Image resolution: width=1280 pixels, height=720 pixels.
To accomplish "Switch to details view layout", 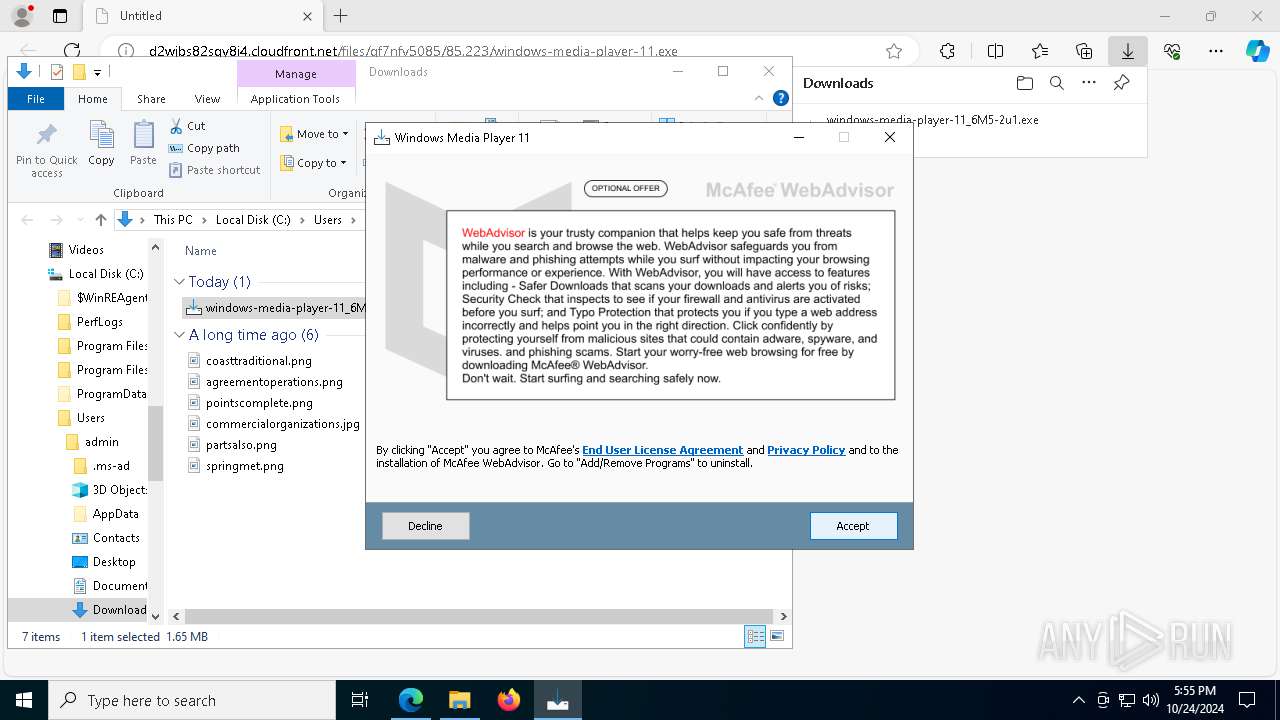I will click(755, 636).
